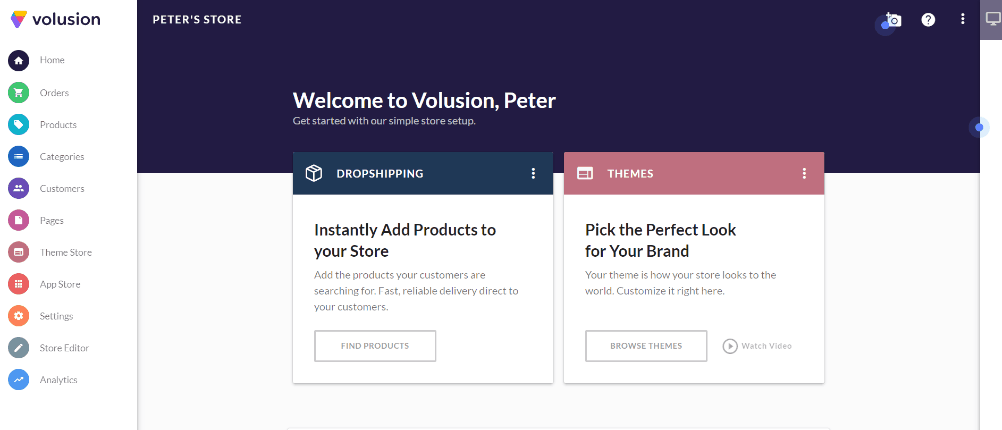Image resolution: width=1002 pixels, height=430 pixels.
Task: Expand the Dropshipping card options menu
Action: [534, 174]
